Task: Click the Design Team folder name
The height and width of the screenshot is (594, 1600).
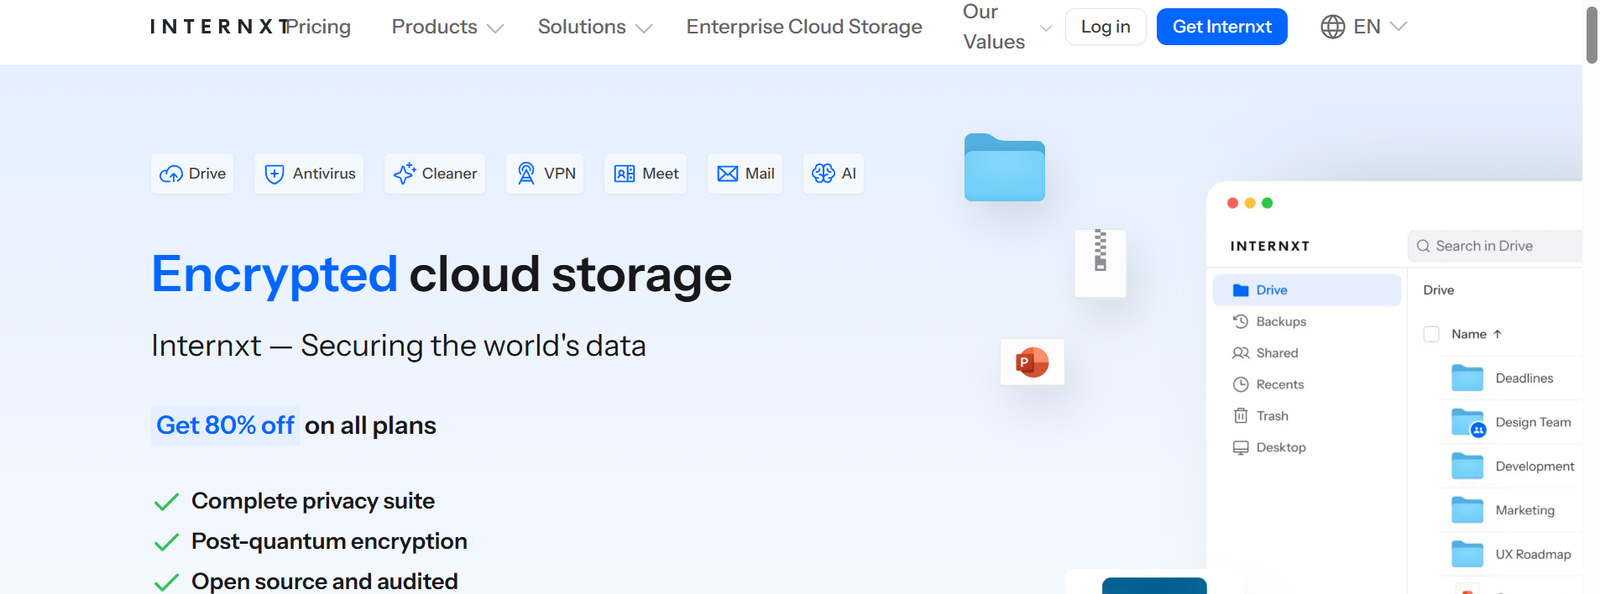Action: tap(1533, 422)
